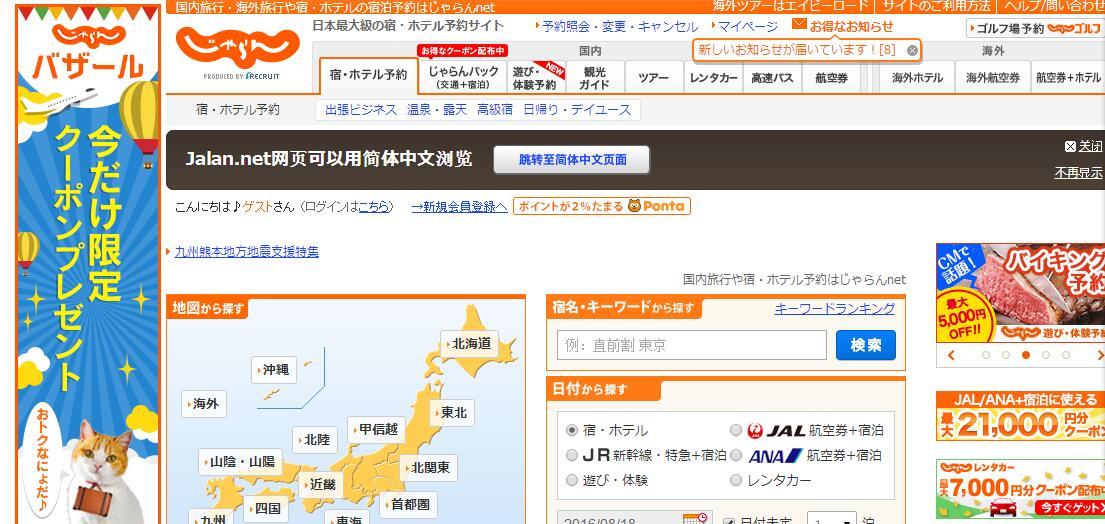1105x524 pixels.
Task: Focus the keyword search input field
Action: pos(691,345)
